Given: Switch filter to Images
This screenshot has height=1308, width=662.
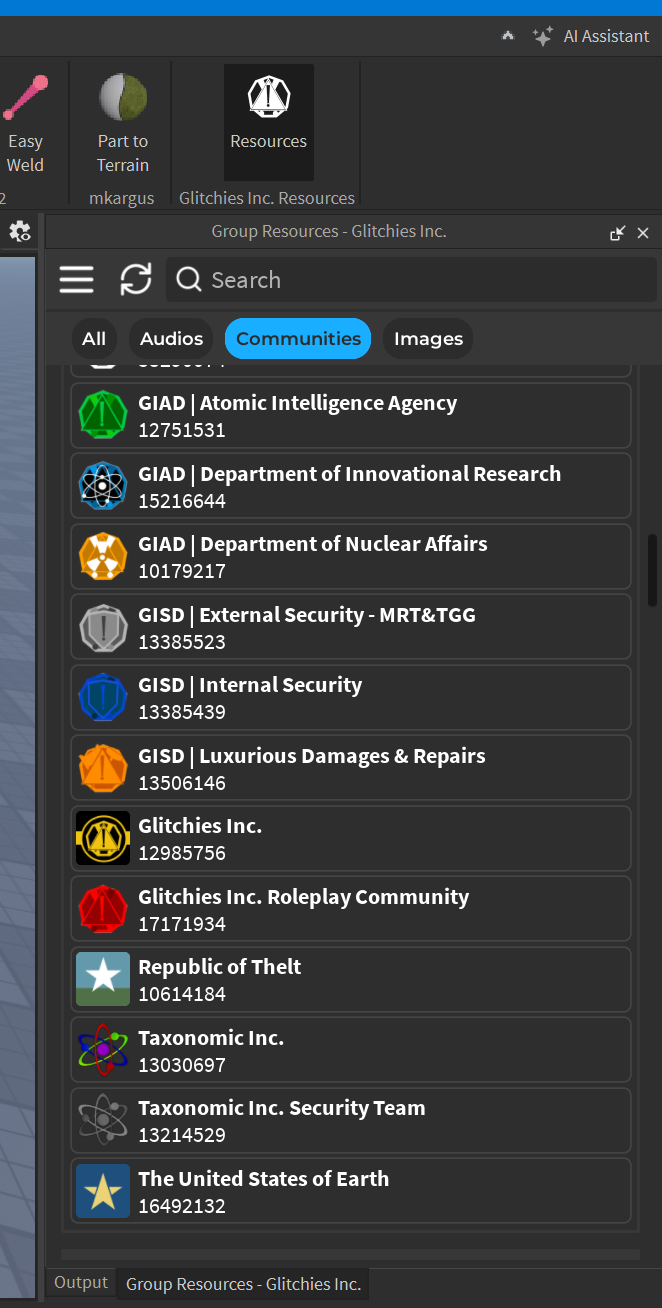Looking at the screenshot, I should pyautogui.click(x=428, y=339).
